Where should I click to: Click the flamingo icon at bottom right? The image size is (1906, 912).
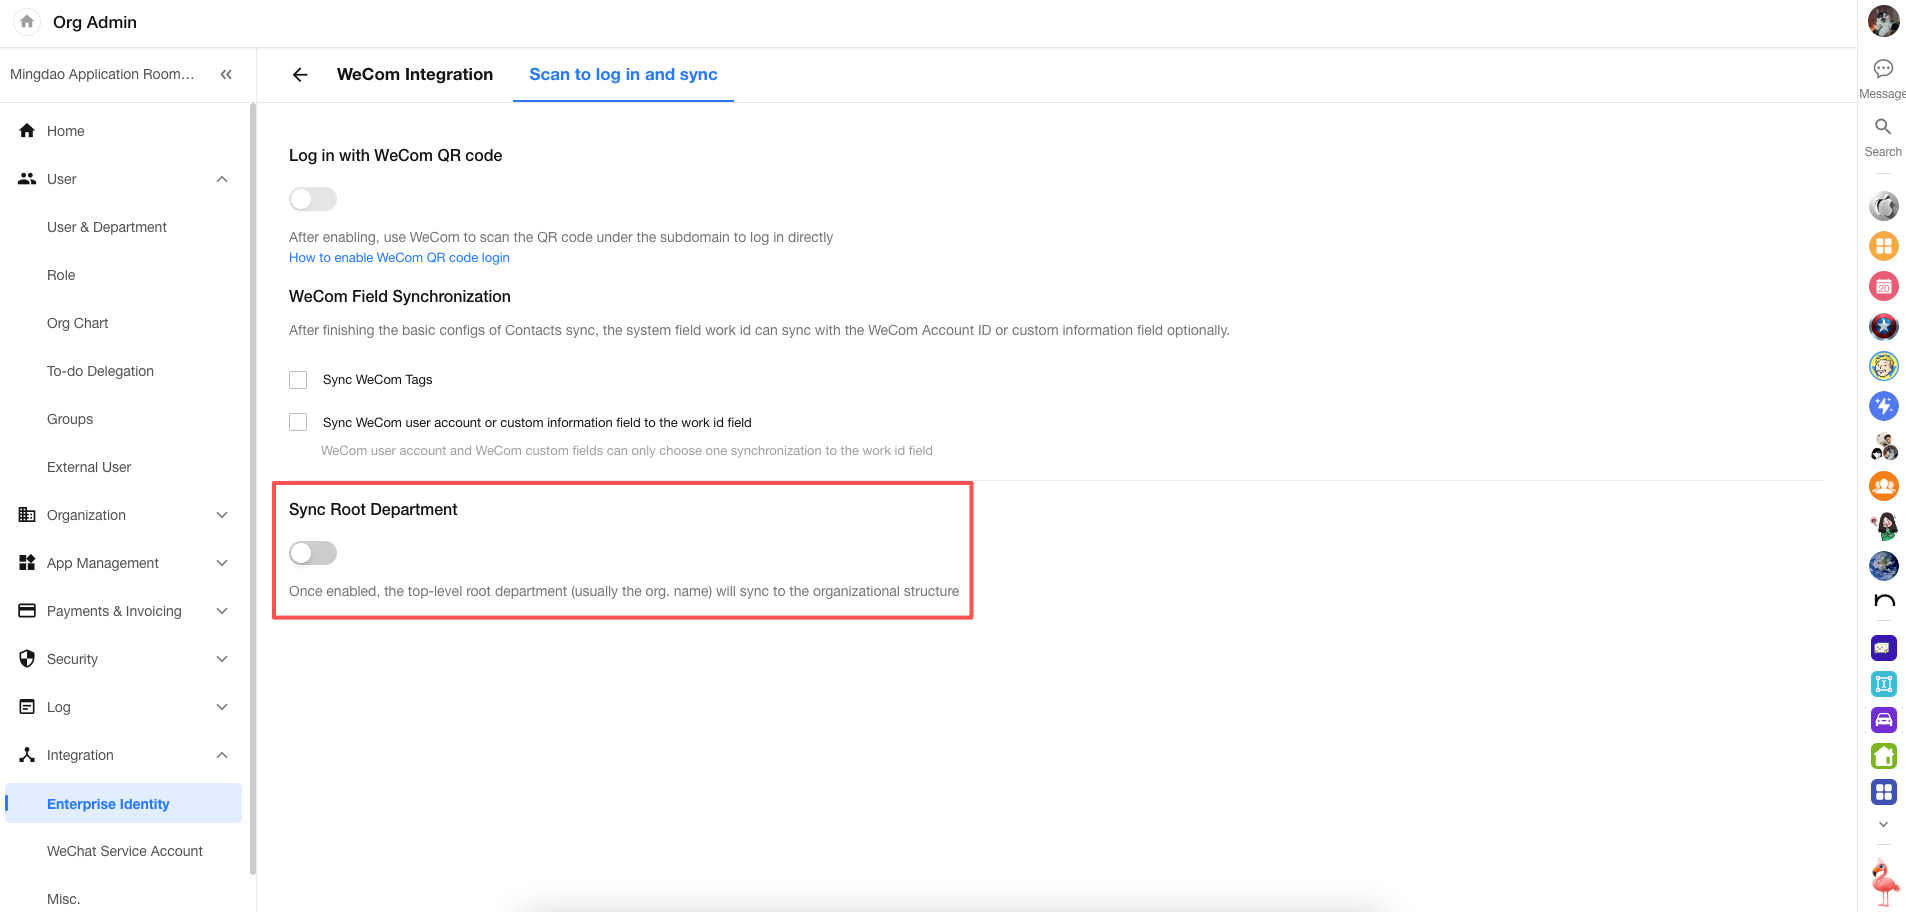[1883, 882]
